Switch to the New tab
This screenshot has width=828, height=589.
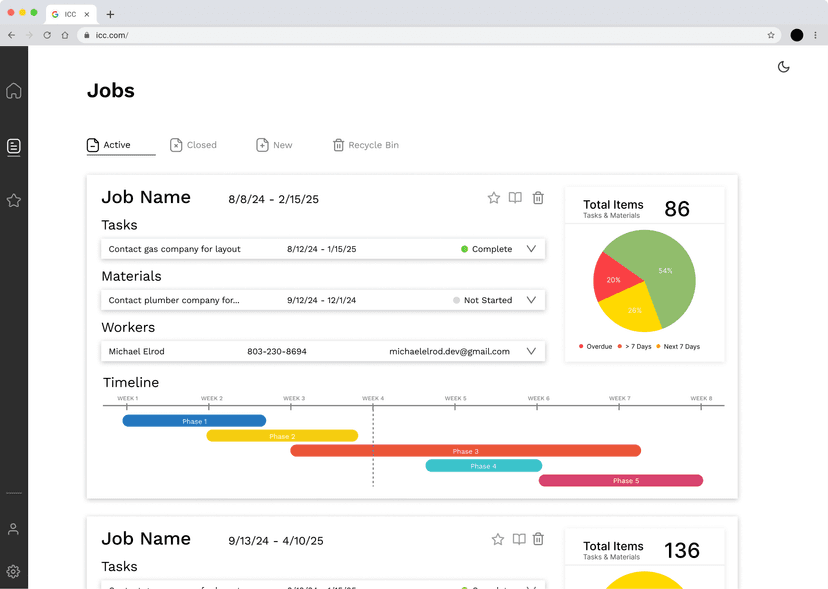click(x=274, y=145)
